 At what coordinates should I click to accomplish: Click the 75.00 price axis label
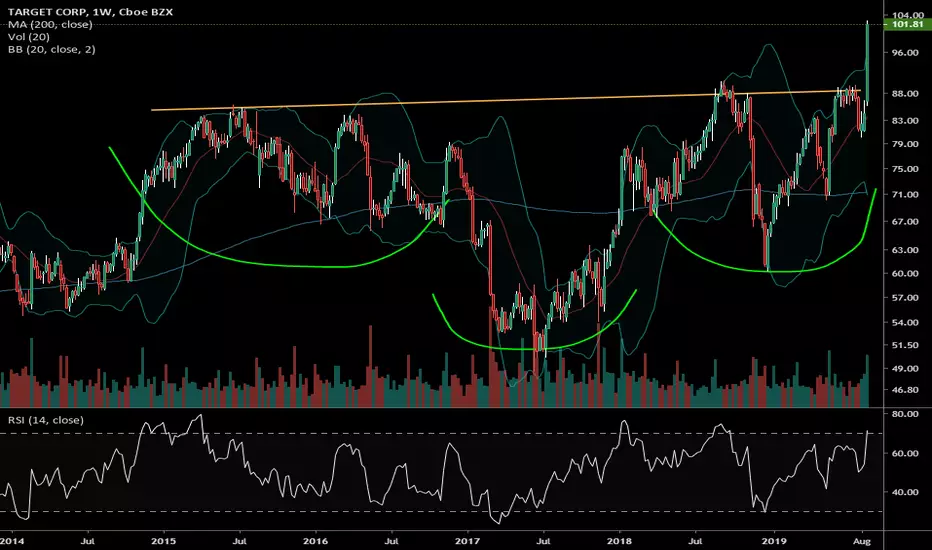pos(905,169)
